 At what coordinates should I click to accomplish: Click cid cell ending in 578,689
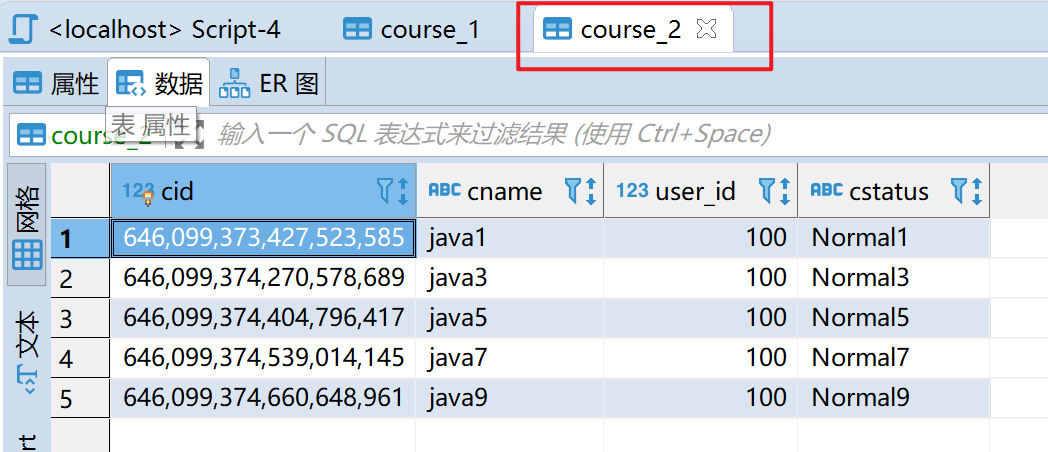tap(263, 278)
